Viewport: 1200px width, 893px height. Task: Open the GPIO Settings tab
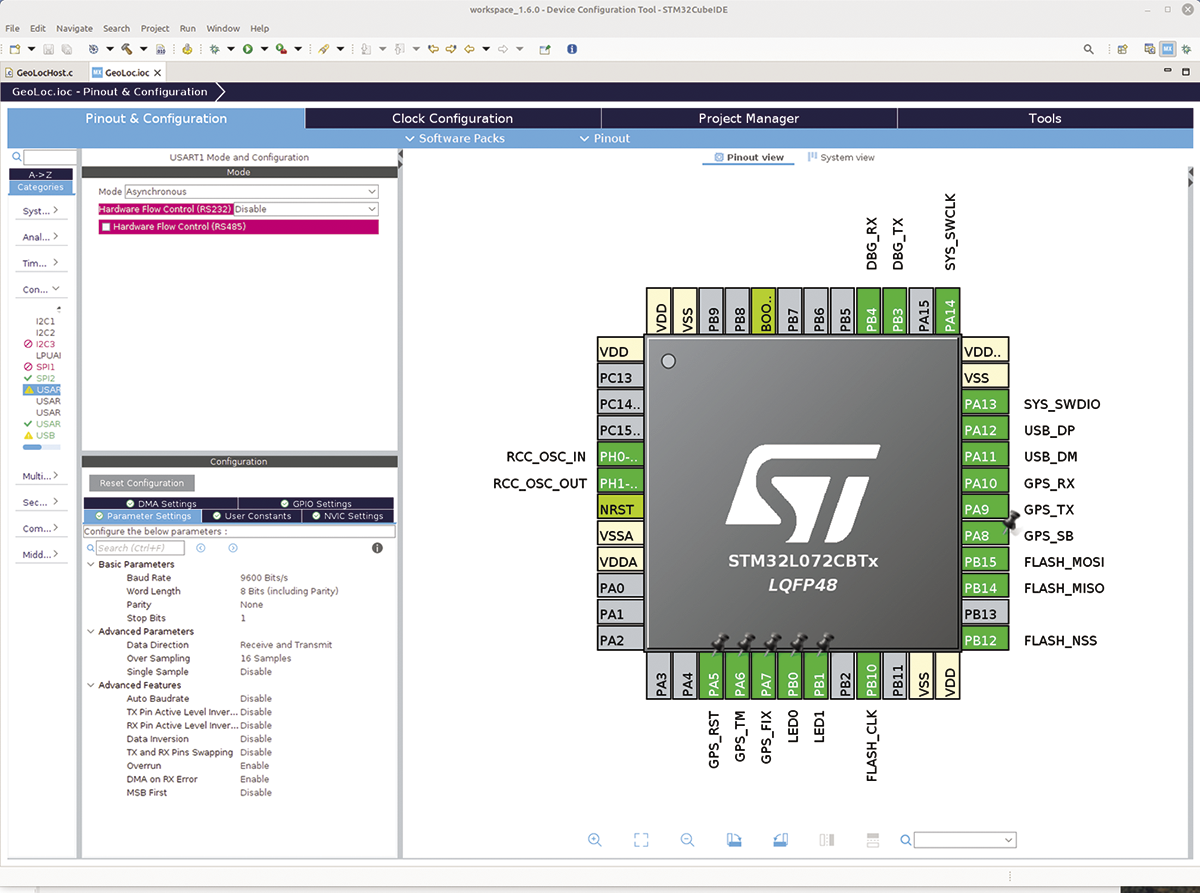pos(316,504)
